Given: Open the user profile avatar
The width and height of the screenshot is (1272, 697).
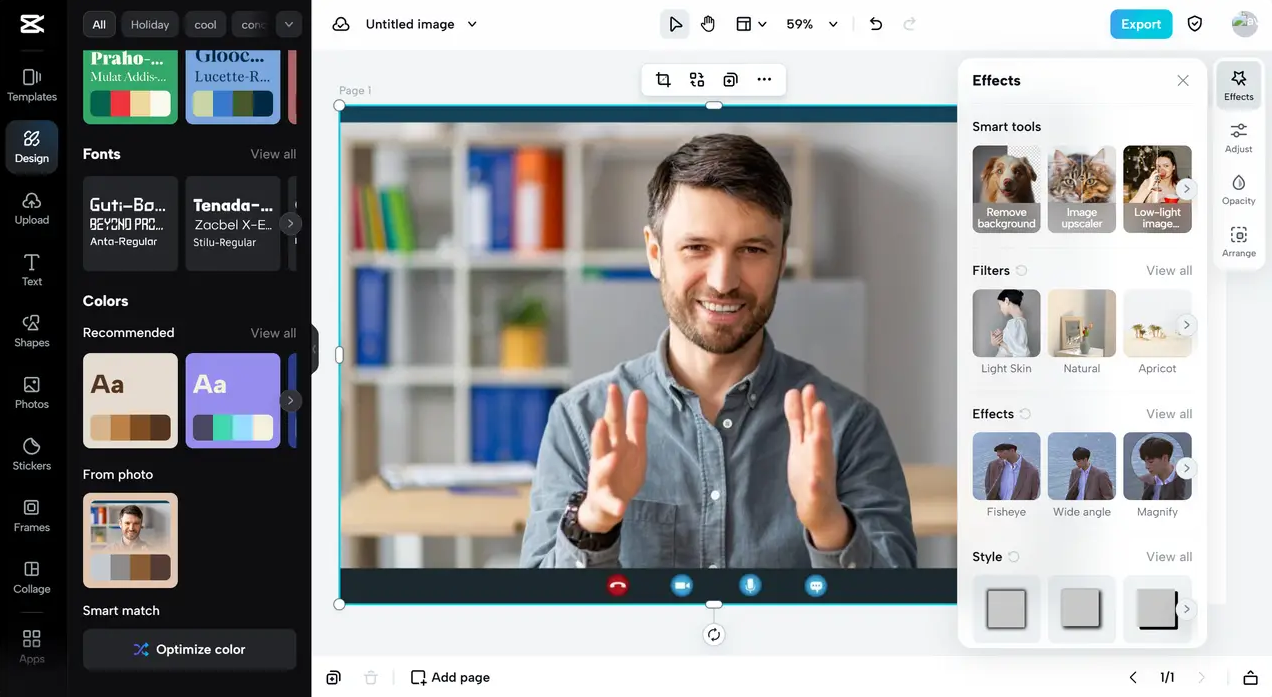Looking at the screenshot, I should 1244,24.
